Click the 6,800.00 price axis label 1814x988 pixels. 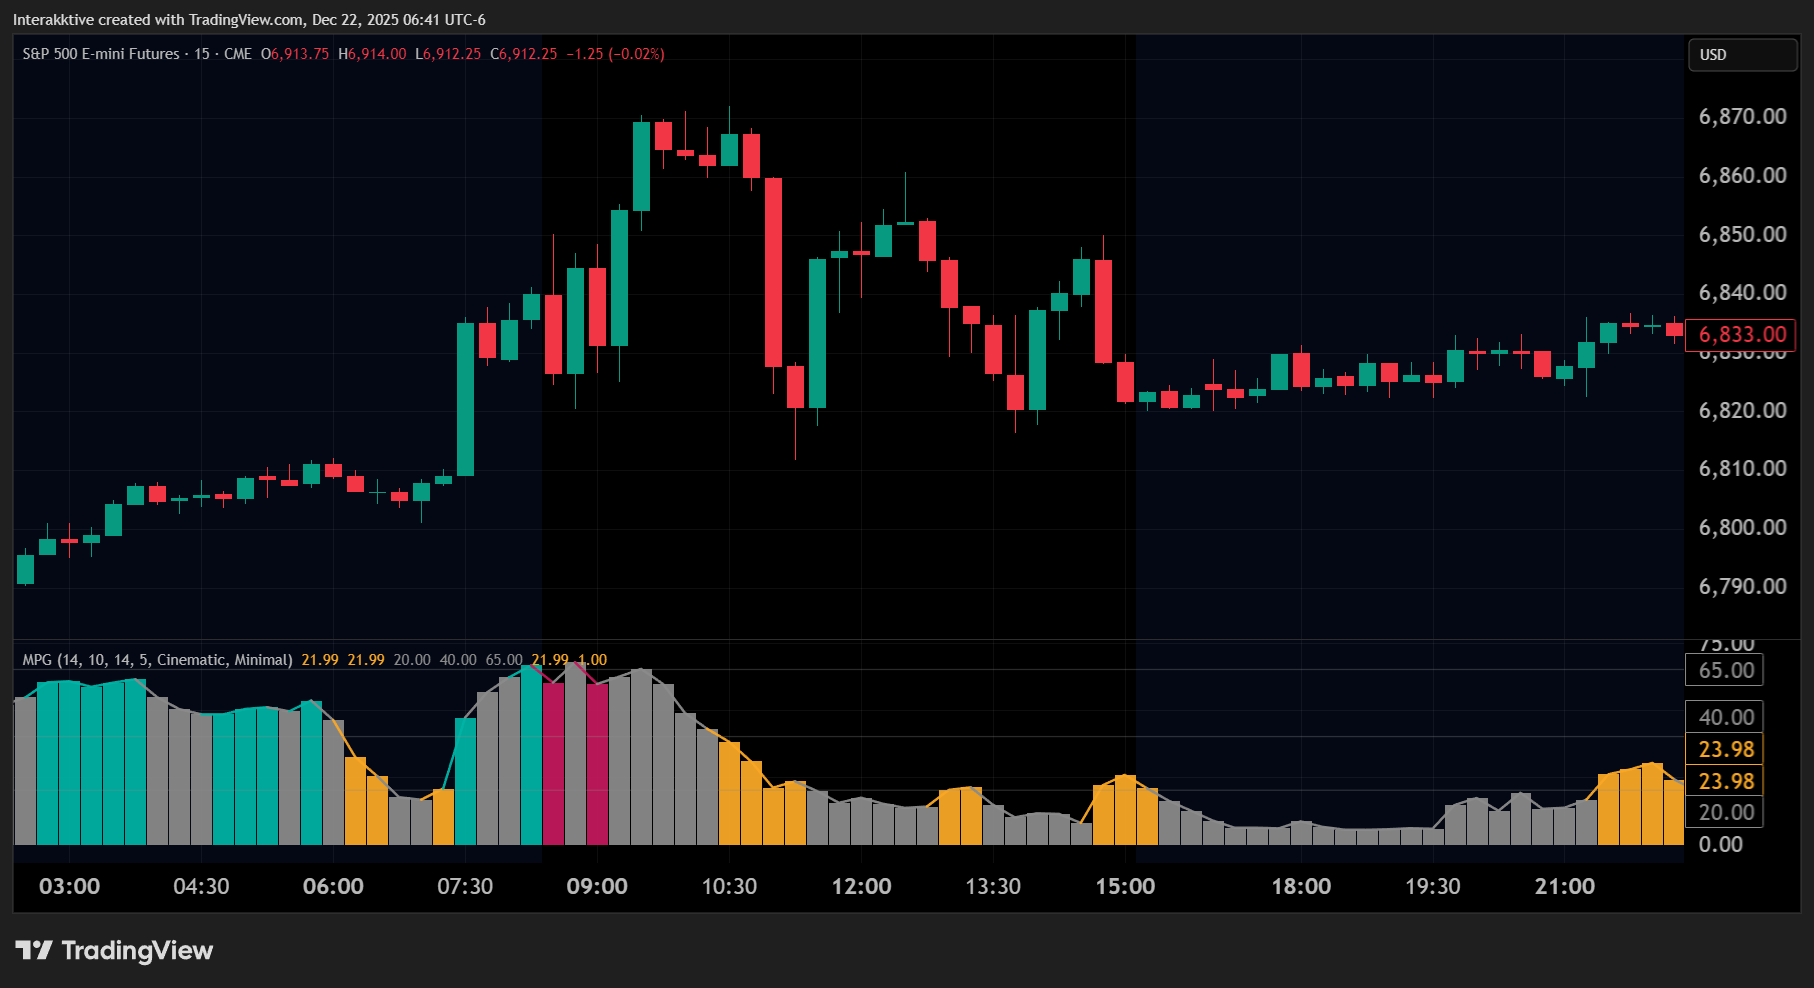point(1742,528)
